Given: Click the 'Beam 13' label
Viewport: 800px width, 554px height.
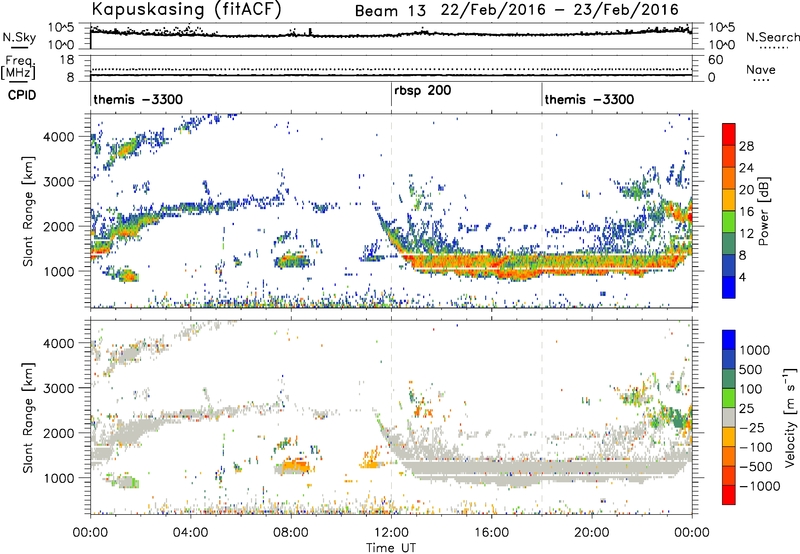Looking at the screenshot, I should click(x=390, y=11).
